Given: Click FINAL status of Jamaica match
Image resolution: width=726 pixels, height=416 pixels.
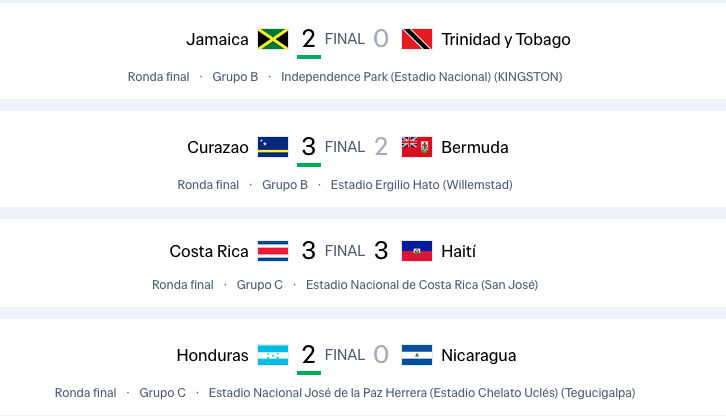Looking at the screenshot, I should [345, 40].
